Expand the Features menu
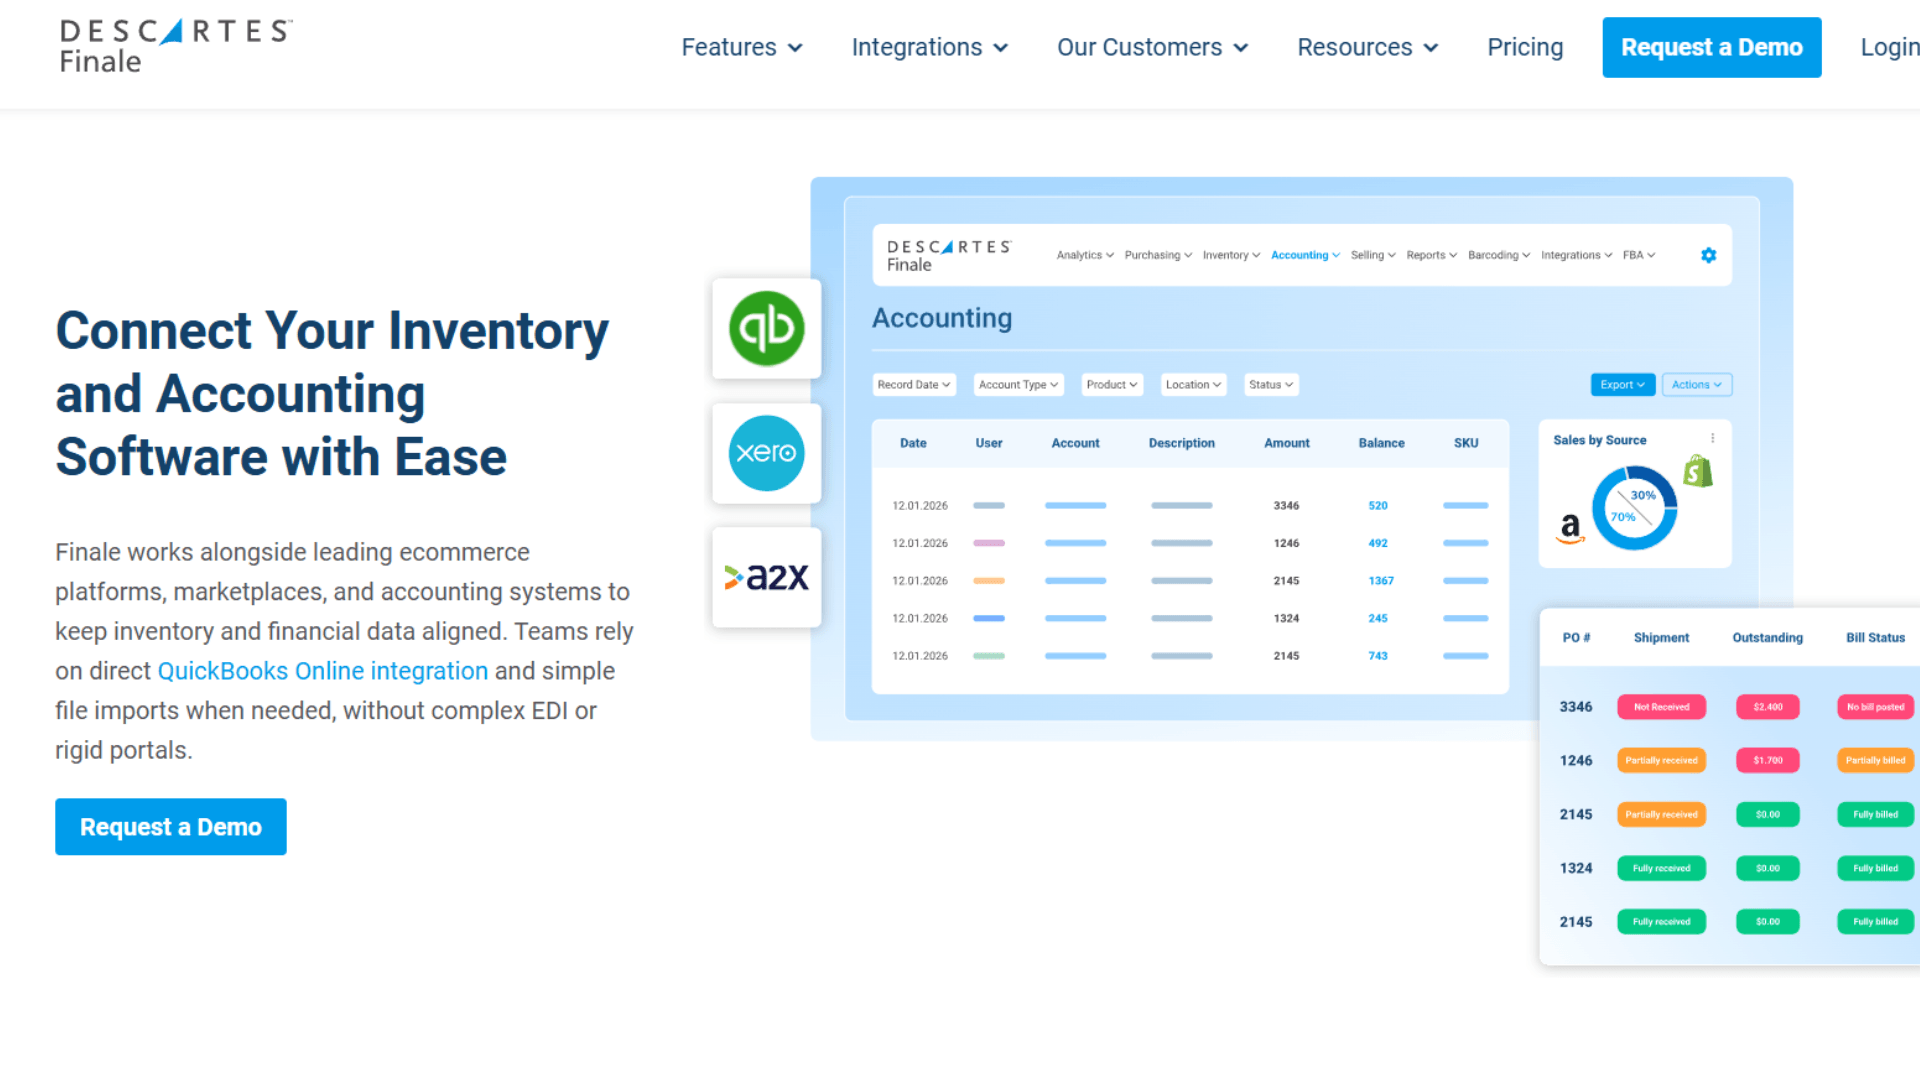 tap(742, 47)
